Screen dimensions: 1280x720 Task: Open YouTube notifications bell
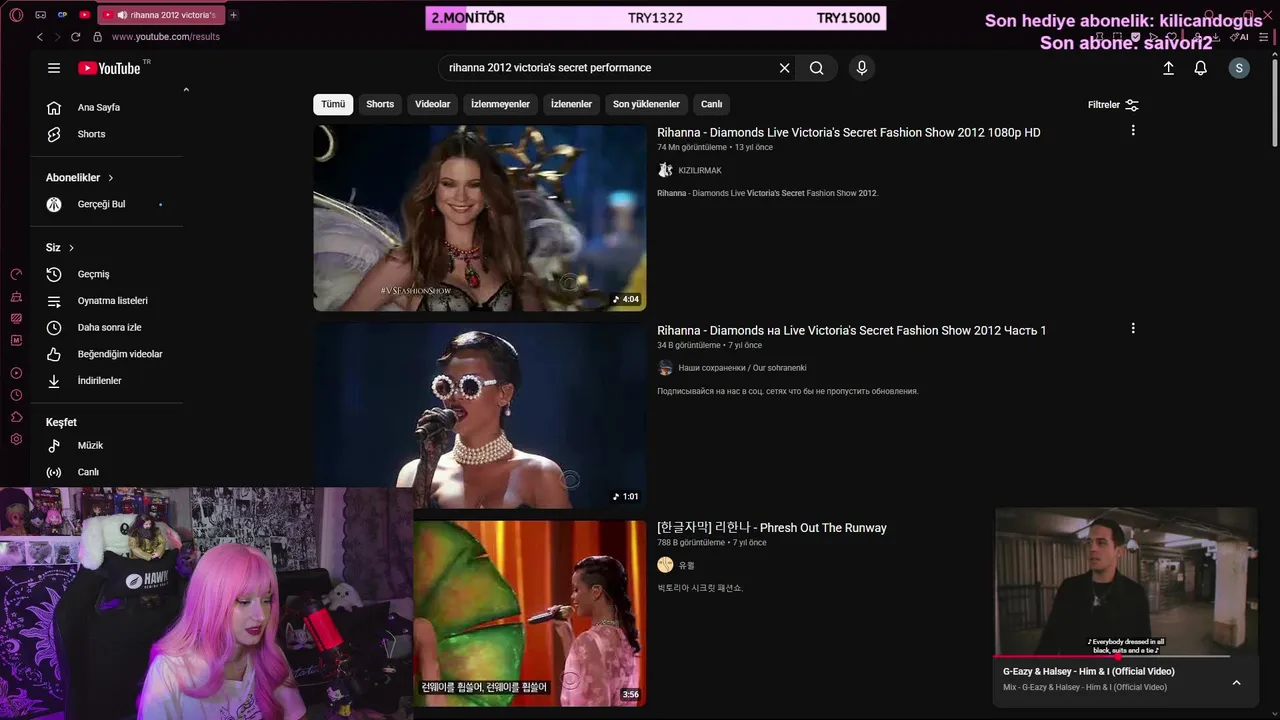[x=1201, y=68]
